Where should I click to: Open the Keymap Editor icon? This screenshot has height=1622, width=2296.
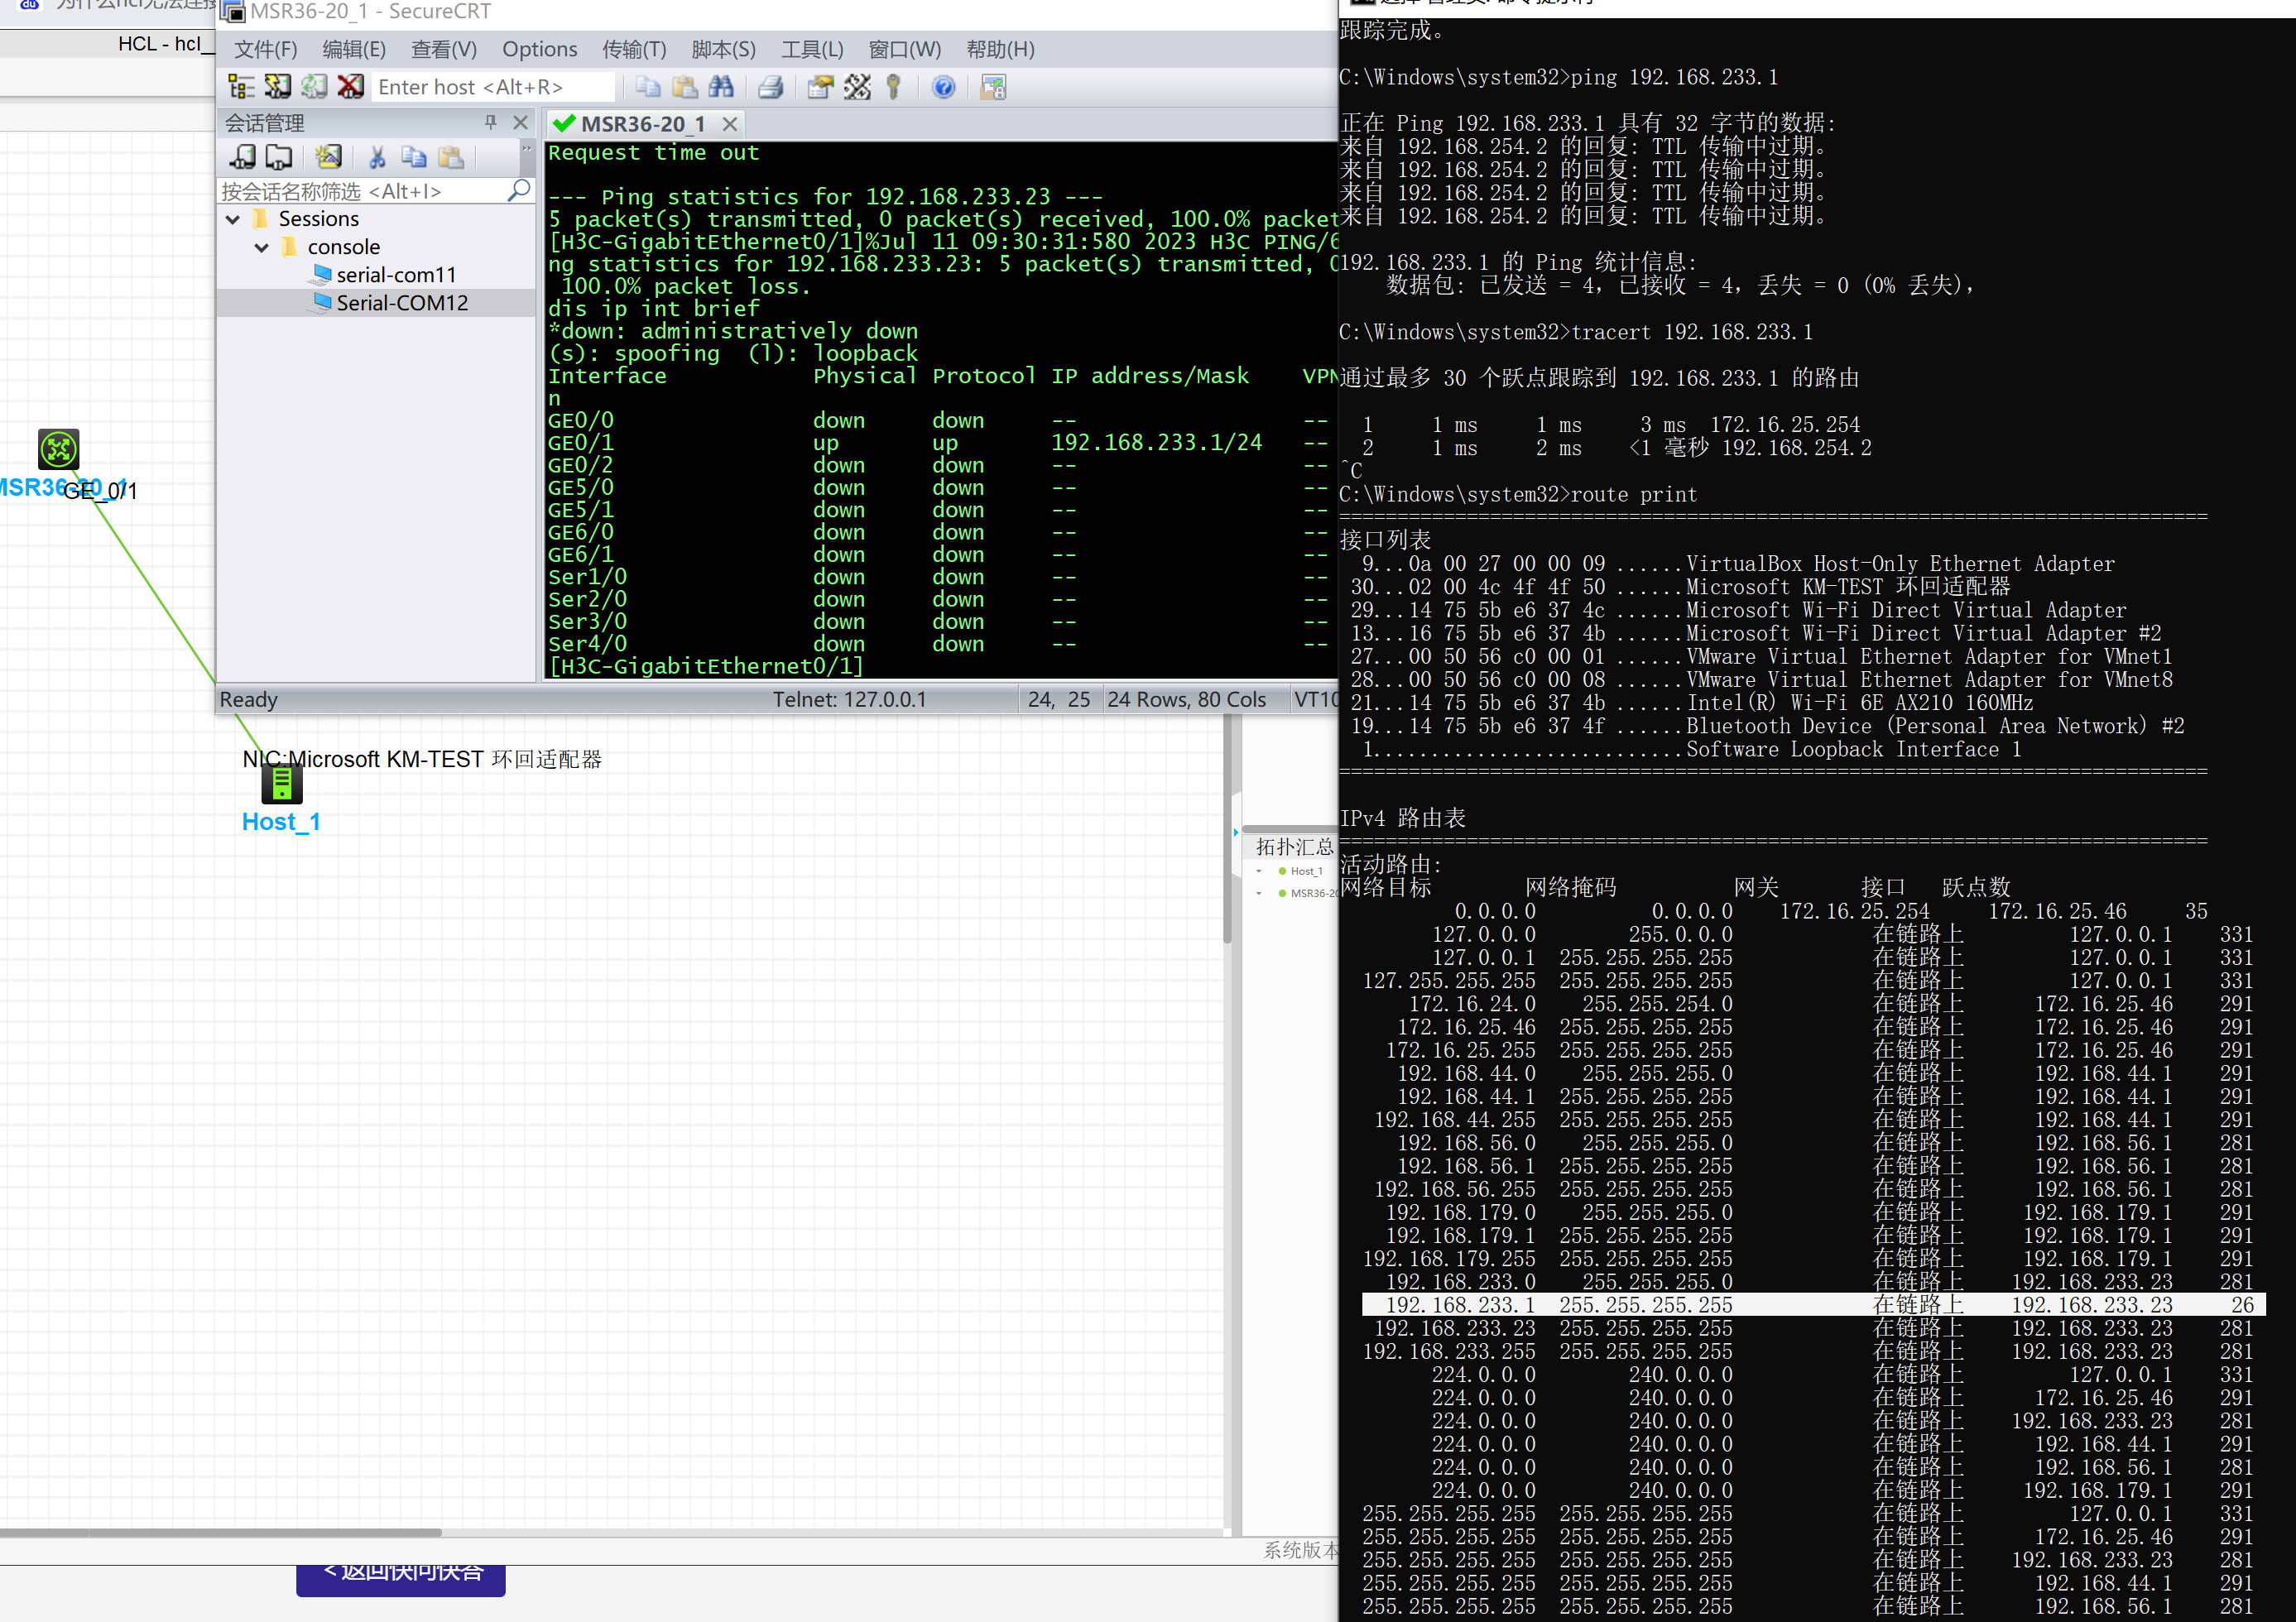click(857, 87)
